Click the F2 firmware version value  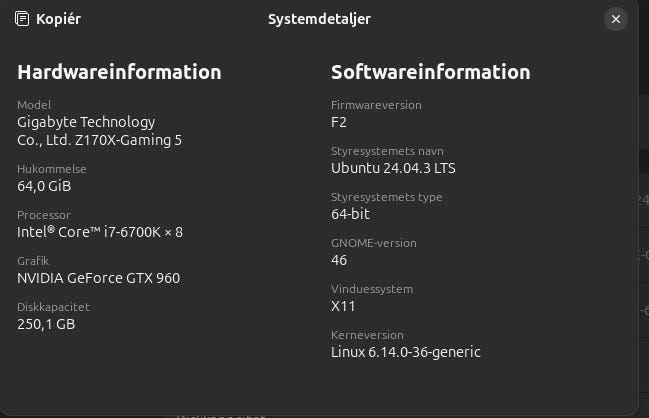pos(338,122)
